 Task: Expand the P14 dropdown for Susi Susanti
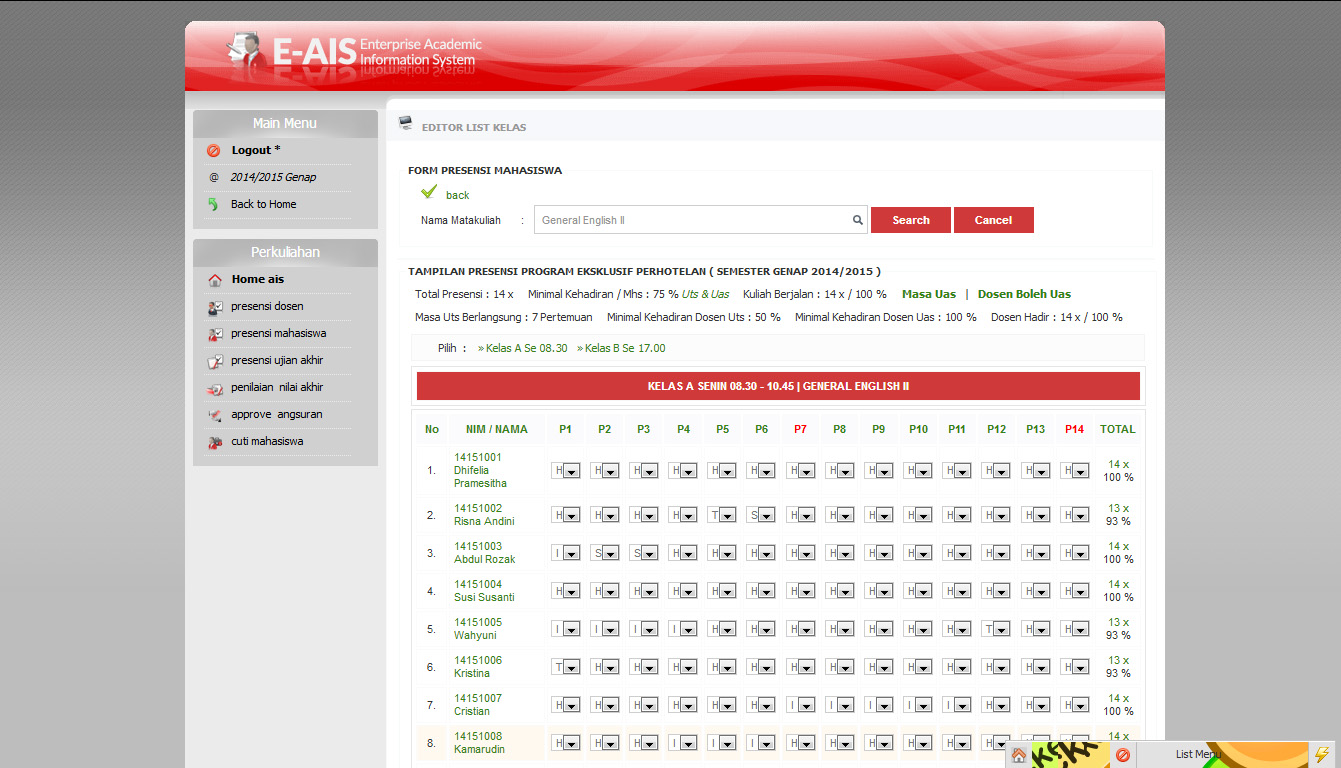pyautogui.click(x=1074, y=591)
